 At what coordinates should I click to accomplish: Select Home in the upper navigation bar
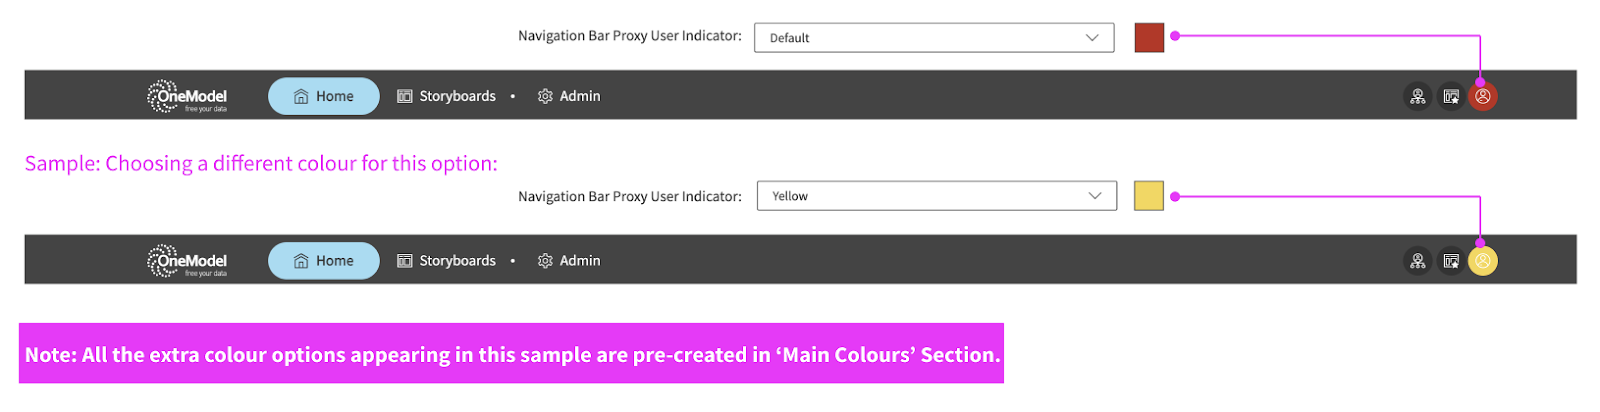coord(323,96)
